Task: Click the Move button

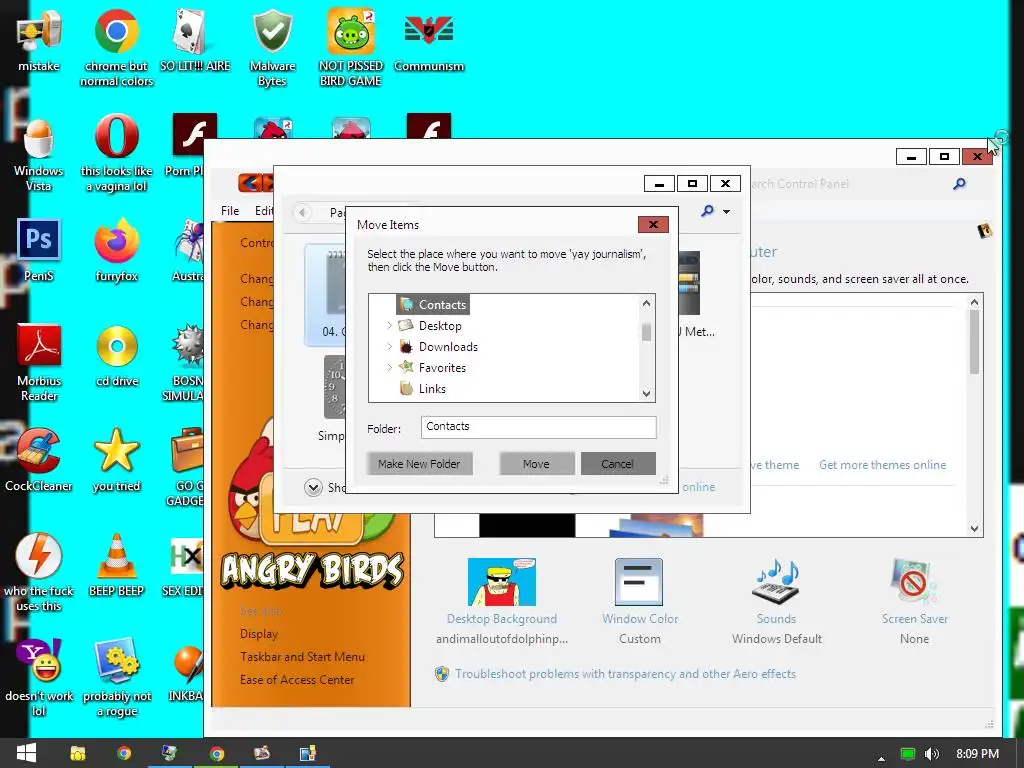Action: tap(536, 464)
